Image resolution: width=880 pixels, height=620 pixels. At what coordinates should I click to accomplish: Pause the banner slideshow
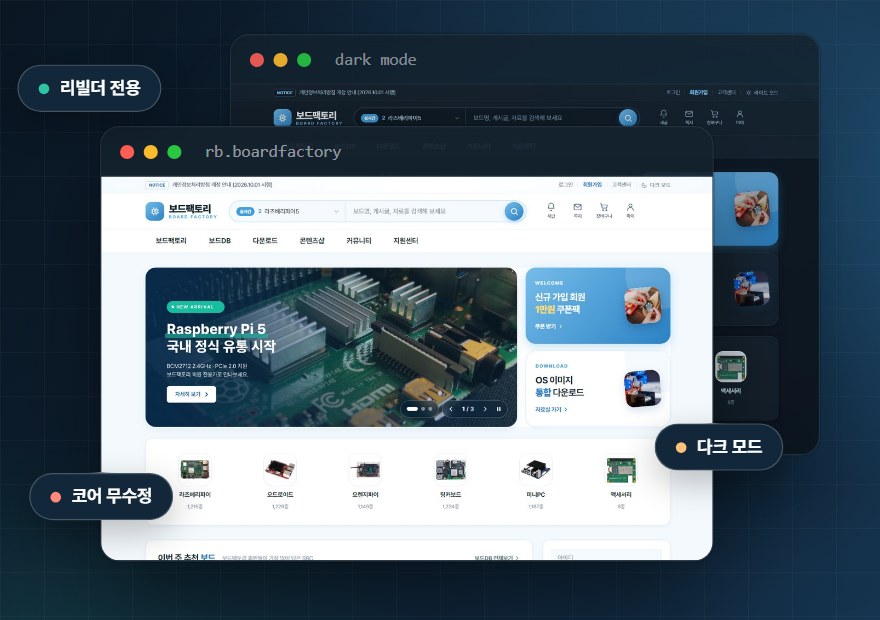tap(498, 409)
